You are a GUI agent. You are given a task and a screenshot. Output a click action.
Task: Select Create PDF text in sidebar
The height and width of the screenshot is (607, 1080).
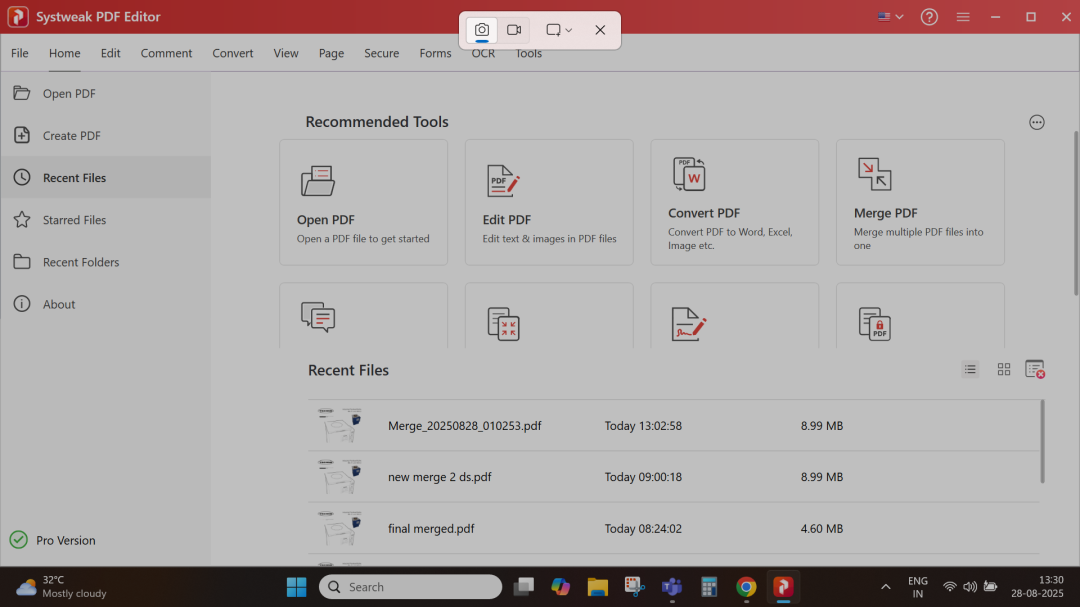point(72,136)
